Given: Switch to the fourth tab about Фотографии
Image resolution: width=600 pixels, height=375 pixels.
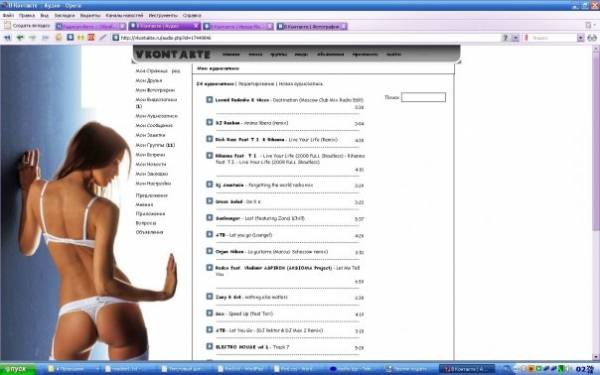Looking at the screenshot, I should coord(311,26).
